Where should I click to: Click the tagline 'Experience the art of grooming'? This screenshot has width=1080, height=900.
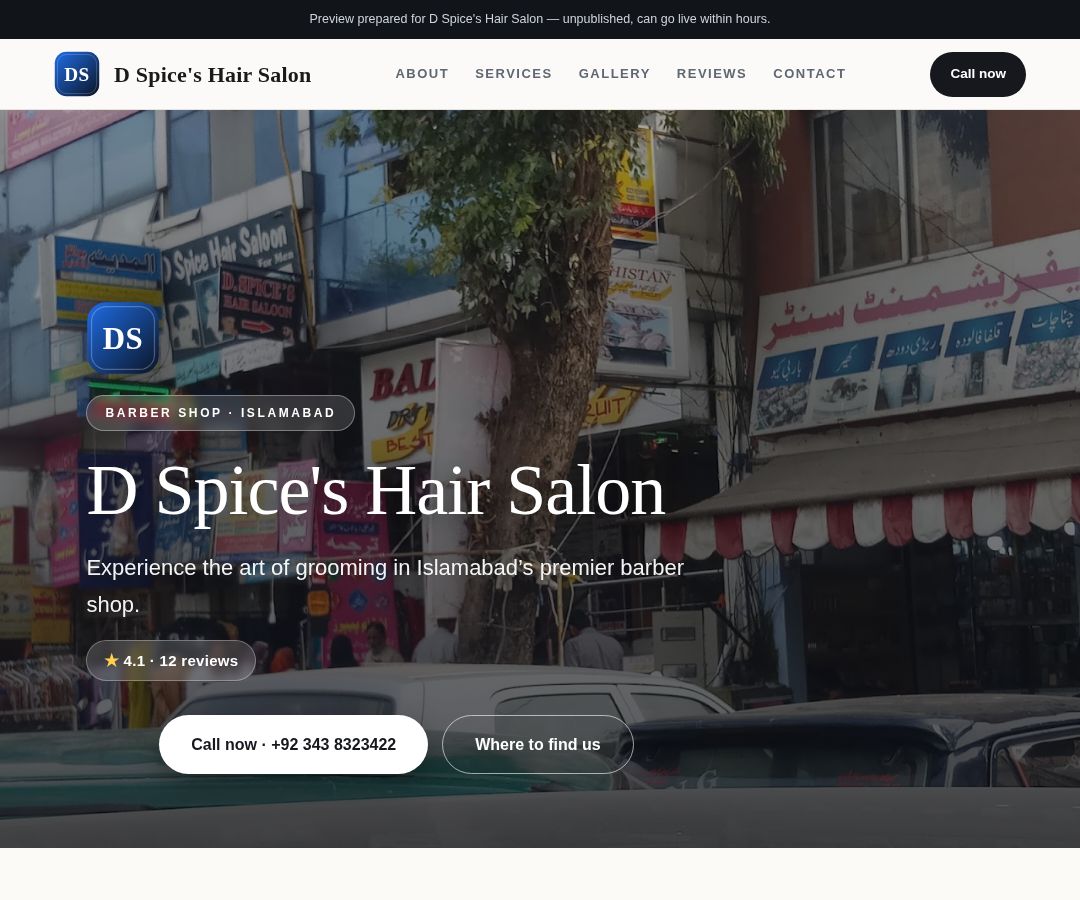(385, 586)
